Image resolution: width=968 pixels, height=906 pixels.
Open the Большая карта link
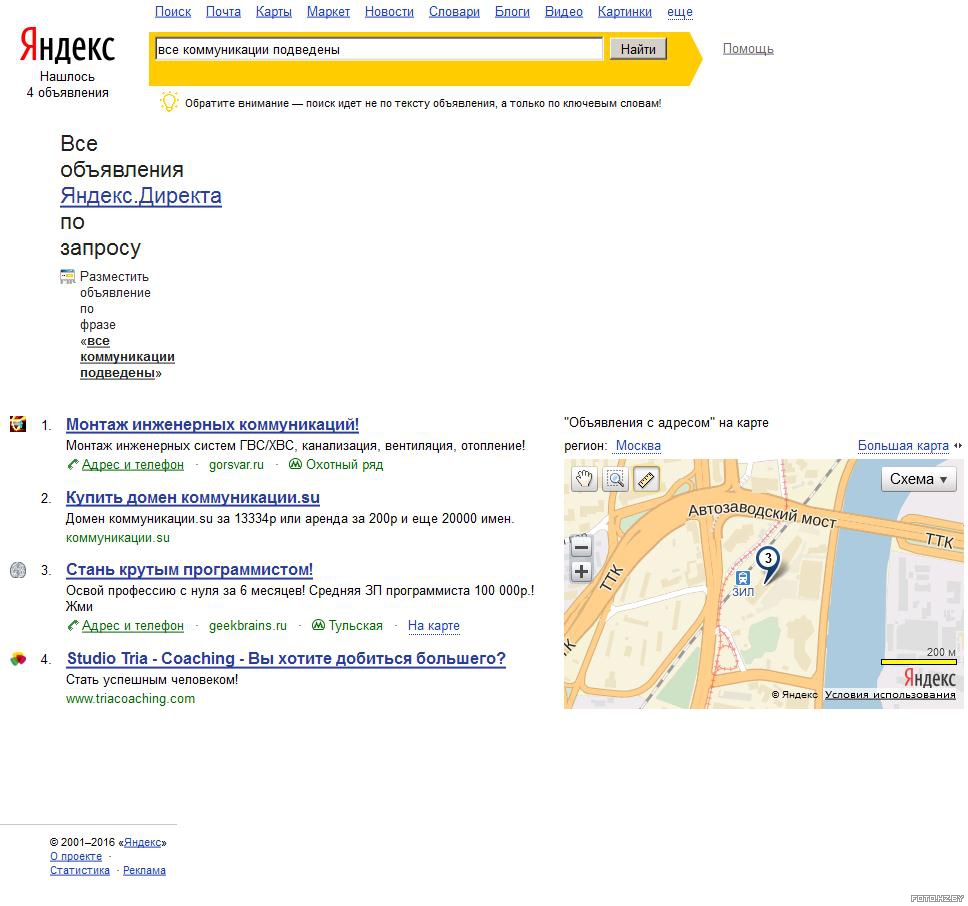click(x=903, y=446)
